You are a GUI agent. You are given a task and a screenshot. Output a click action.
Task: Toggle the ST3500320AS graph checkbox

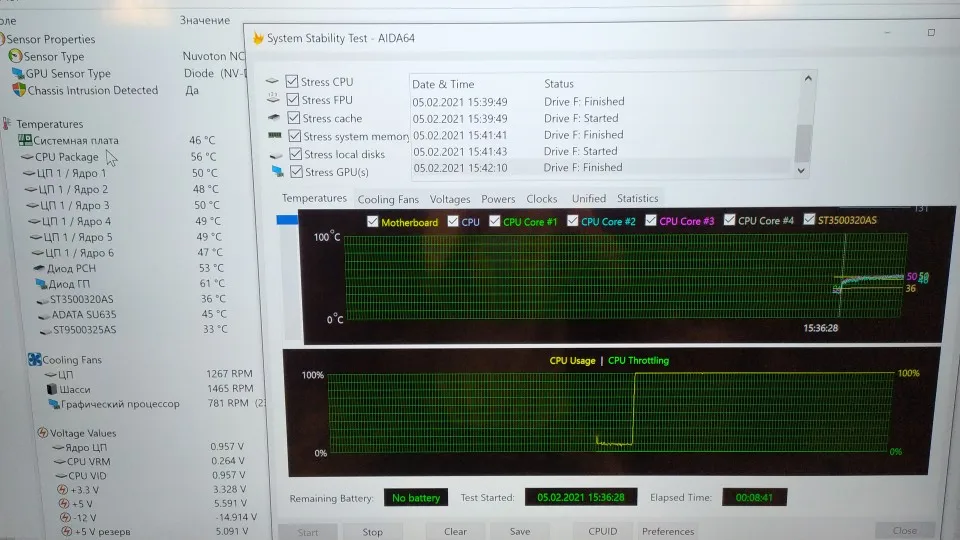tap(809, 219)
